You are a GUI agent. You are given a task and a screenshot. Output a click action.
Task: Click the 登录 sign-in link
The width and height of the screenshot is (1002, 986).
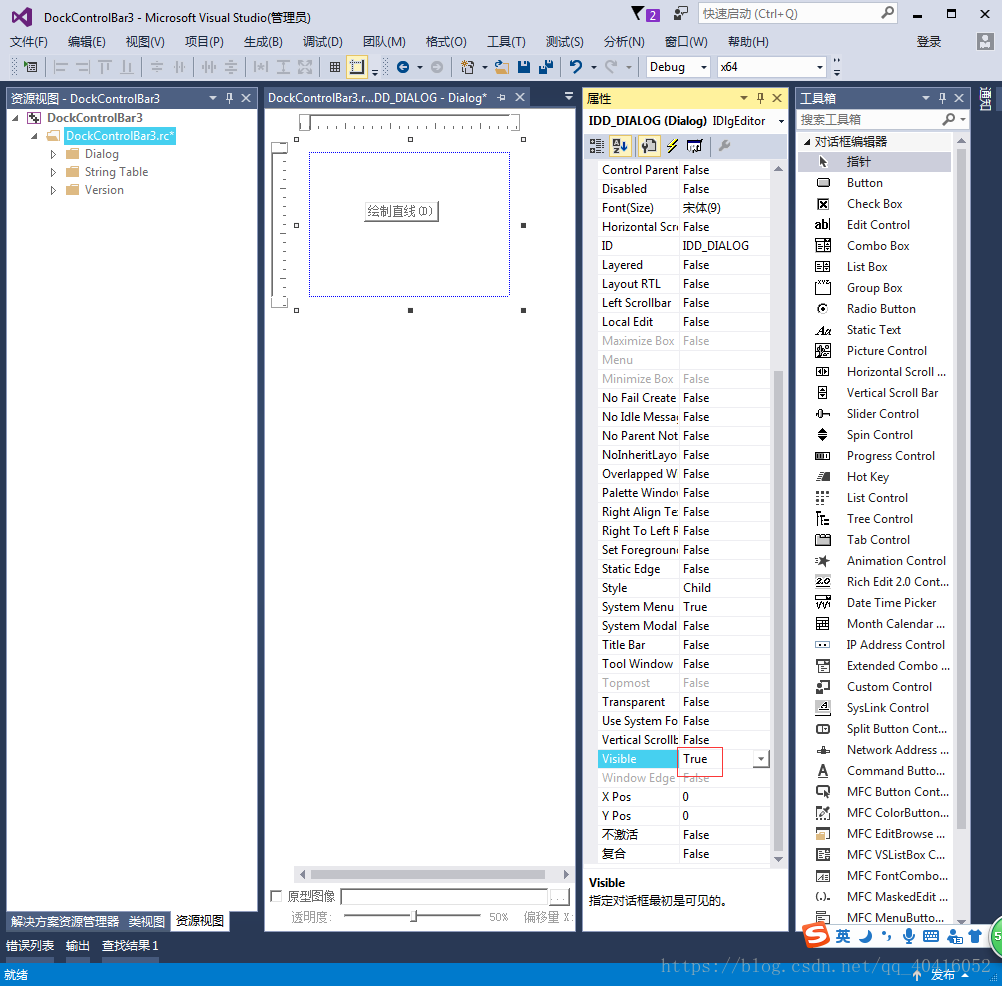coord(929,42)
